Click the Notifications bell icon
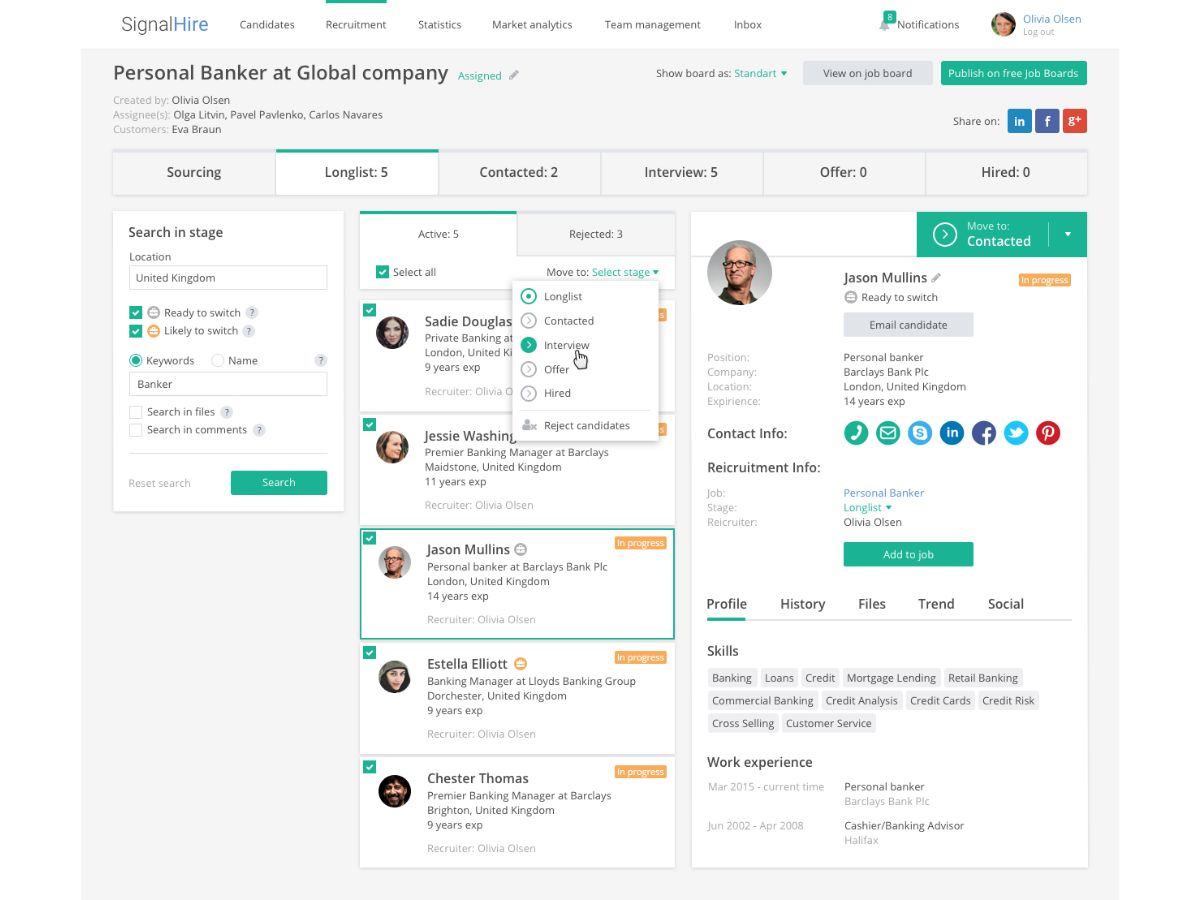The width and height of the screenshot is (1200, 900). [884, 23]
